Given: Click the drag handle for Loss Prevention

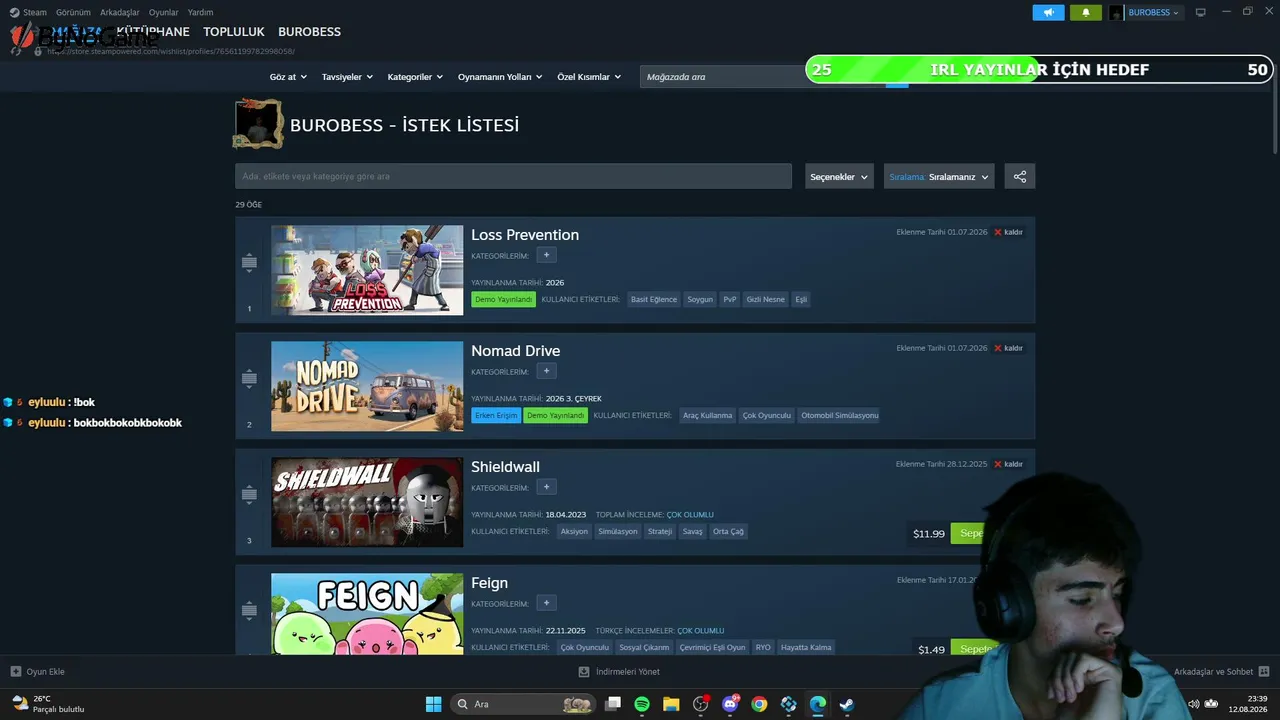Looking at the screenshot, I should pyautogui.click(x=249, y=262).
